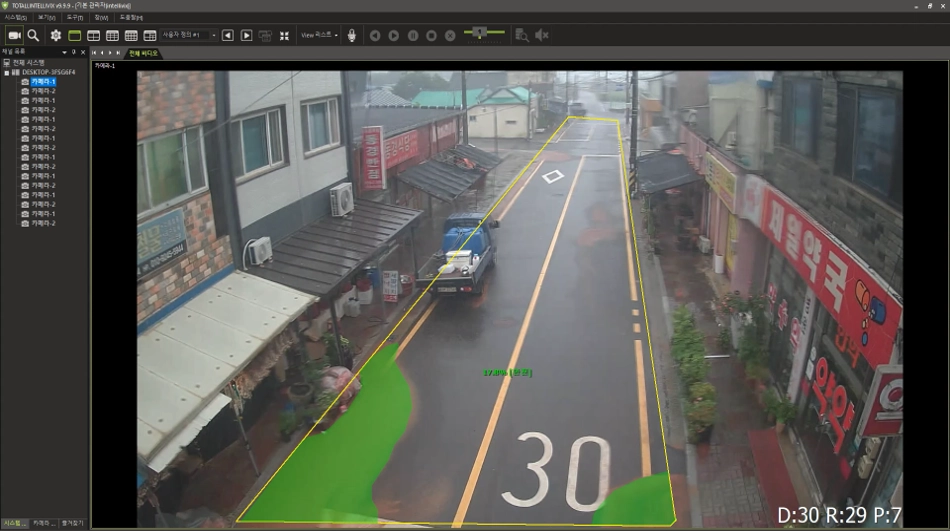Switch to the 카메라 bottom tab
950x531 pixels.
click(x=44, y=523)
